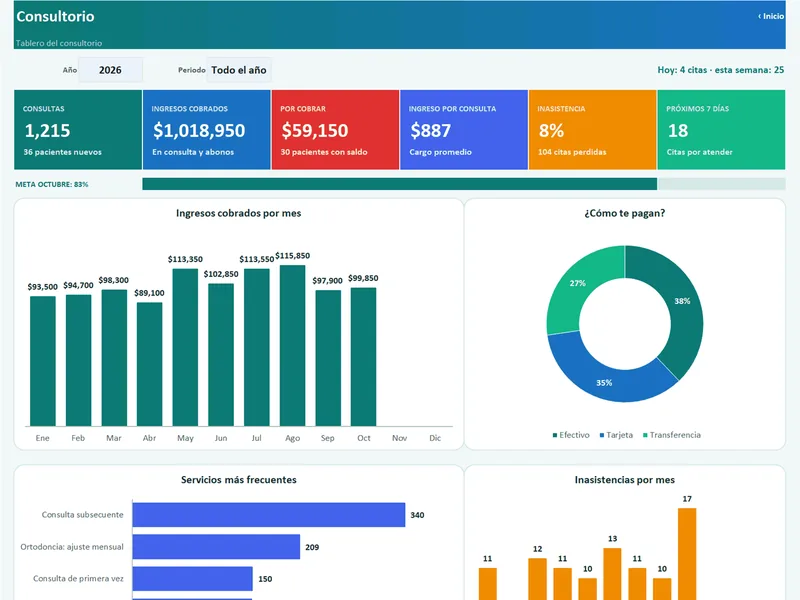
Task: Select the Ingreso por Consulta $887 card
Action: pyautogui.click(x=464, y=130)
